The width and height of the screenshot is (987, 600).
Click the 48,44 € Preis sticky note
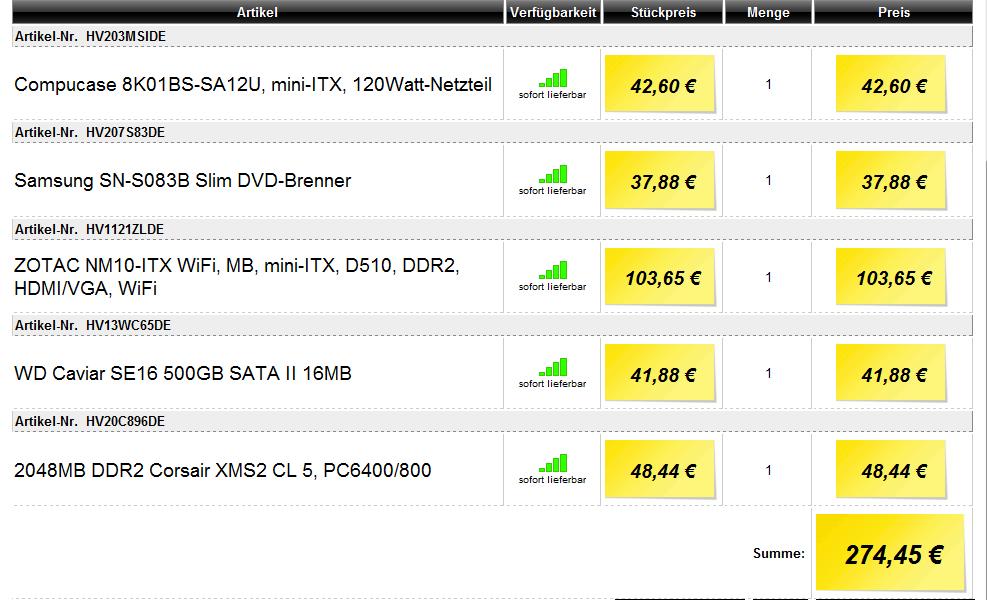tap(891, 470)
